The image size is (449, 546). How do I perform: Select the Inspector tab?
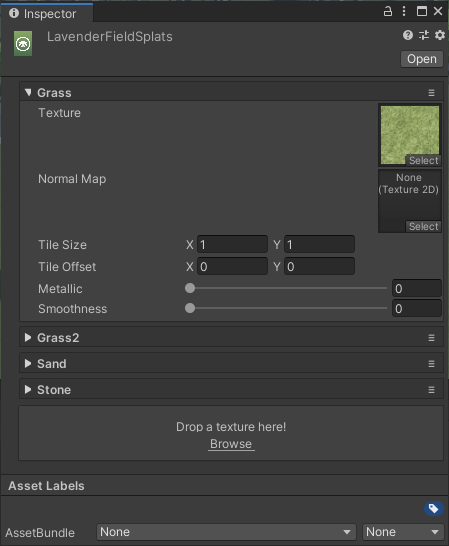[x=47, y=13]
